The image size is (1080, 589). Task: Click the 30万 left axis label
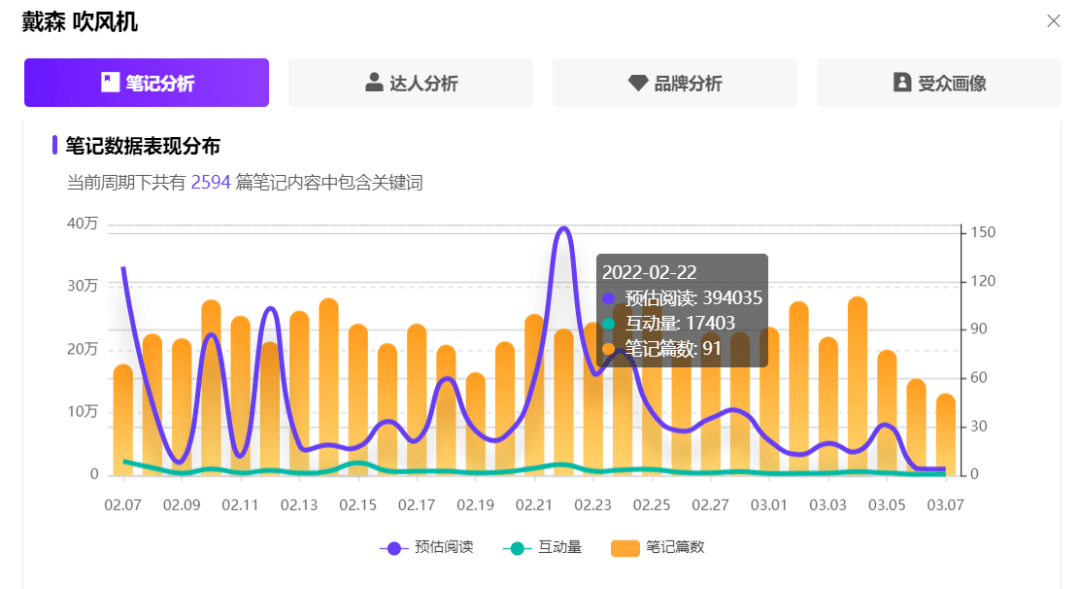coord(83,286)
